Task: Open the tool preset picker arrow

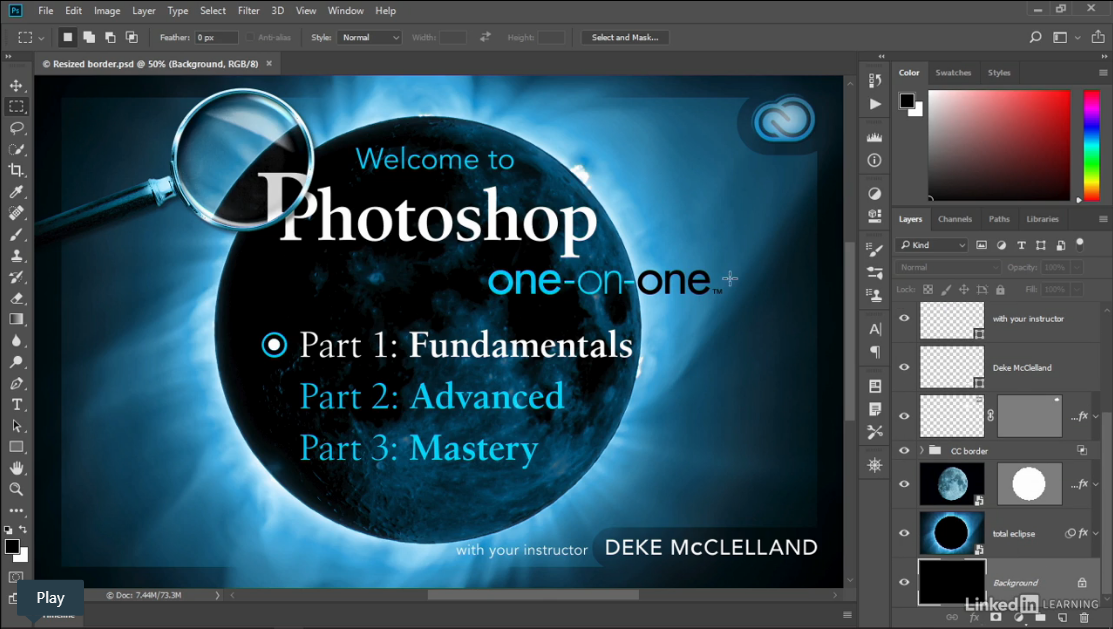Action: coord(41,38)
